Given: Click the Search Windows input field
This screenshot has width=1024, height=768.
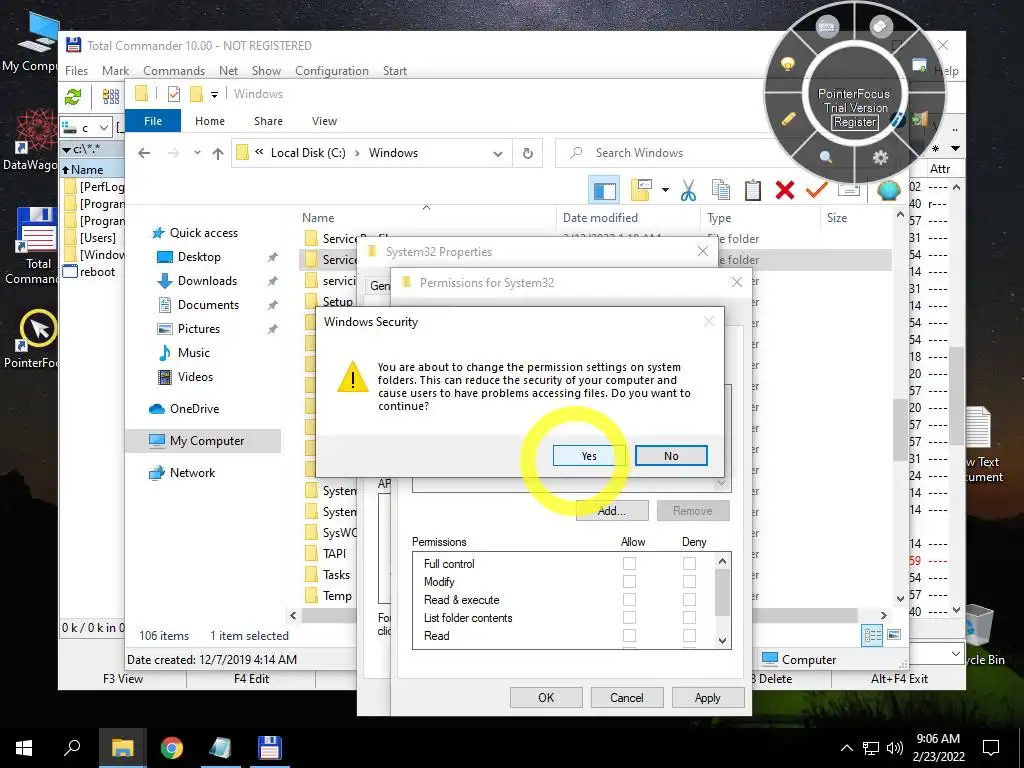Looking at the screenshot, I should click(666, 153).
